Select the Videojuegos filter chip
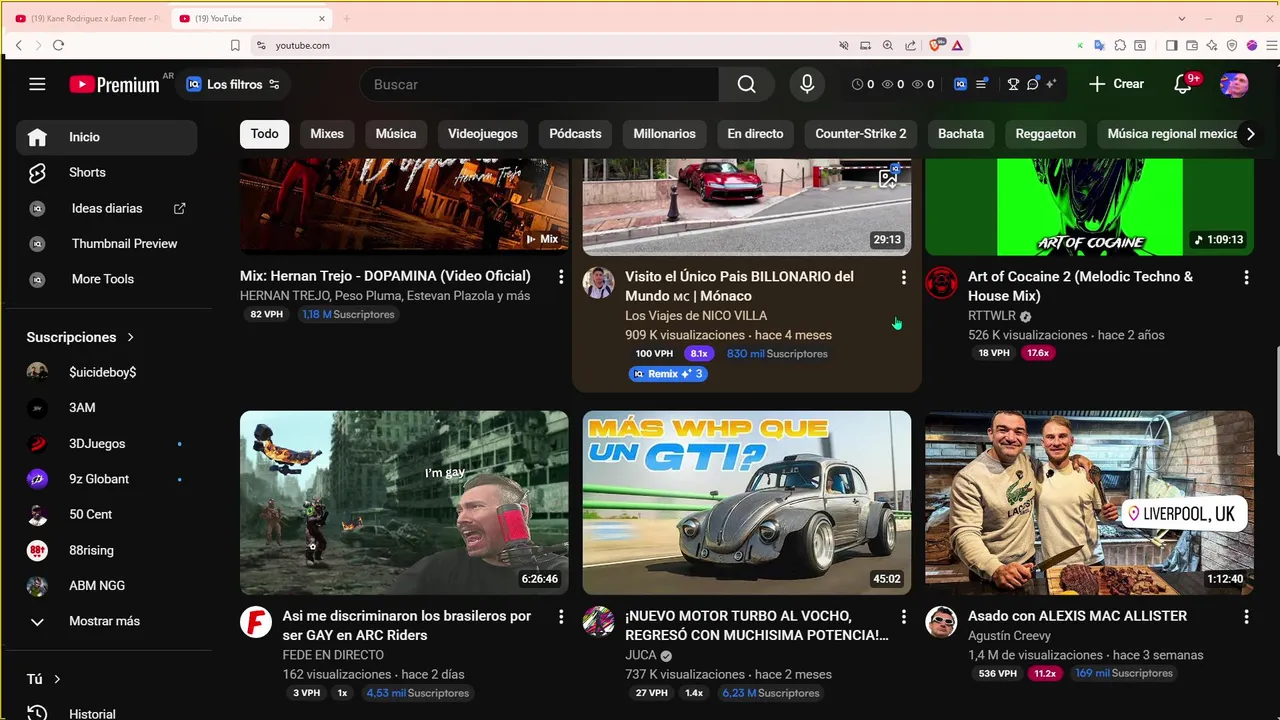This screenshot has width=1280, height=720. (483, 133)
